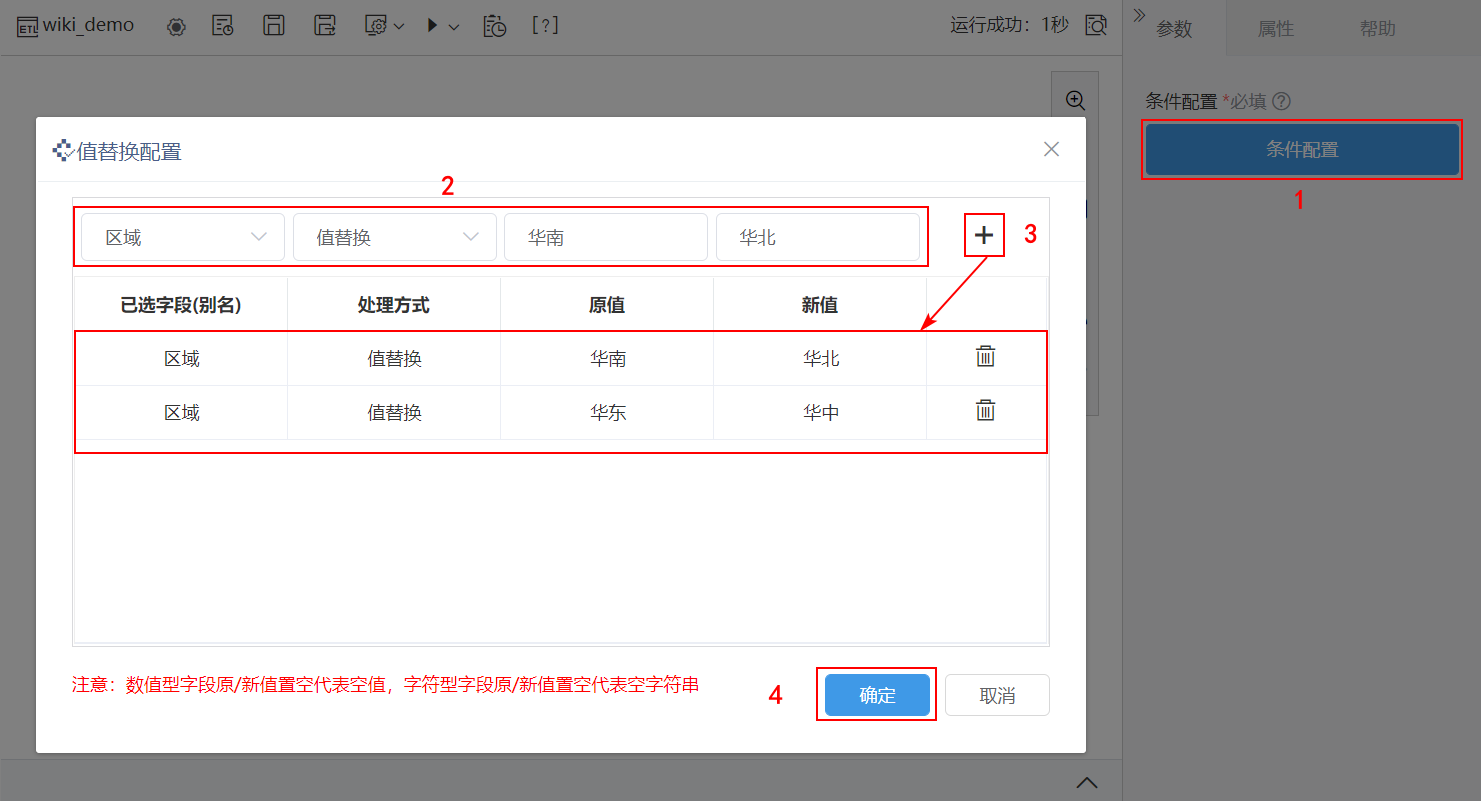1481x801 pixels.
Task: Click the 华南 cell in the table
Action: (x=608, y=358)
